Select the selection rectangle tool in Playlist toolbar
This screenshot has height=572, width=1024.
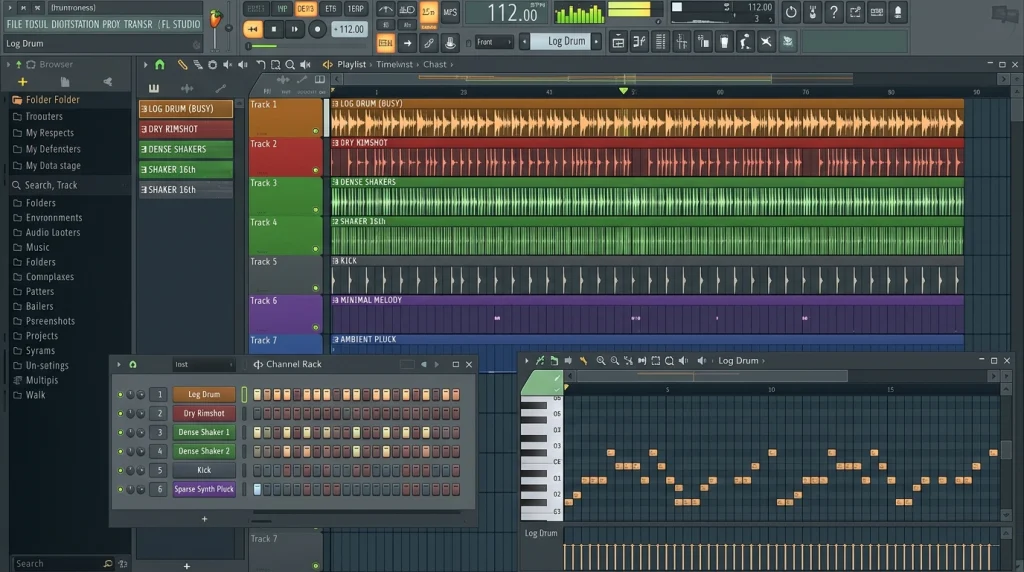click(276, 65)
